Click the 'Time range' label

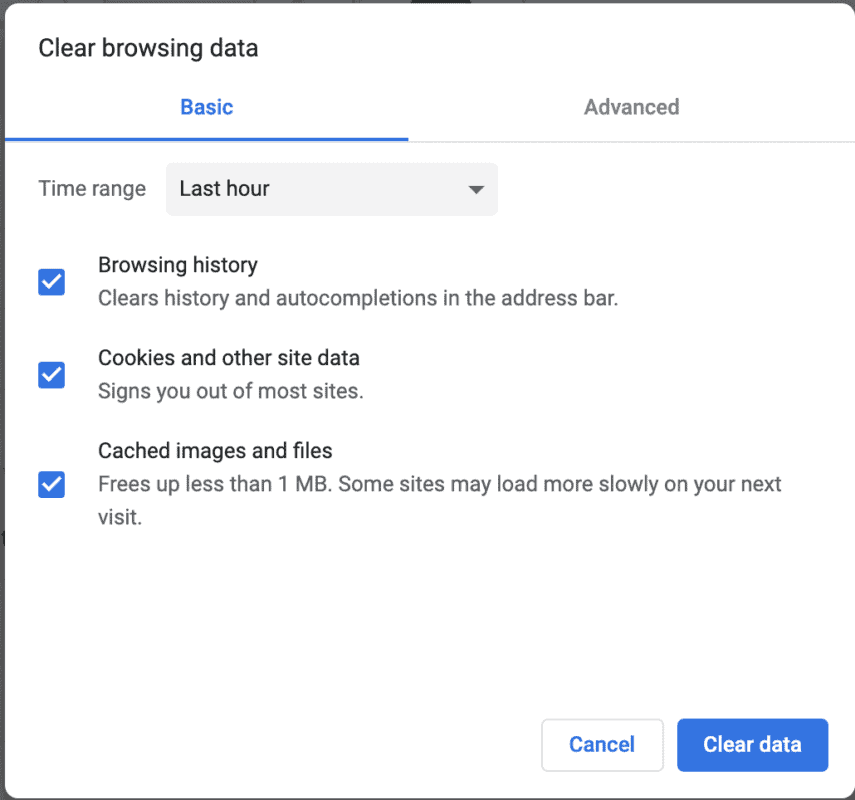(x=92, y=189)
